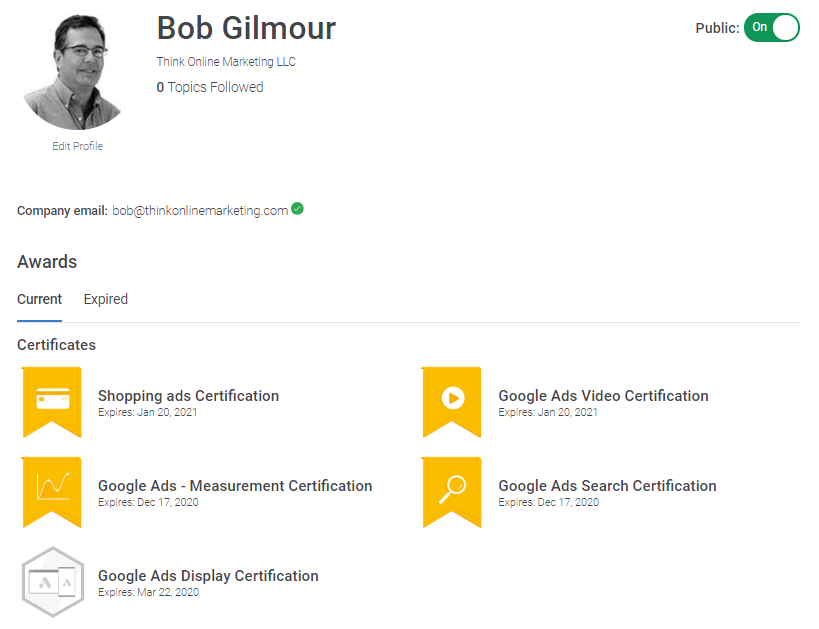Switch to the Current awards tab
The width and height of the screenshot is (819, 629).
(39, 299)
